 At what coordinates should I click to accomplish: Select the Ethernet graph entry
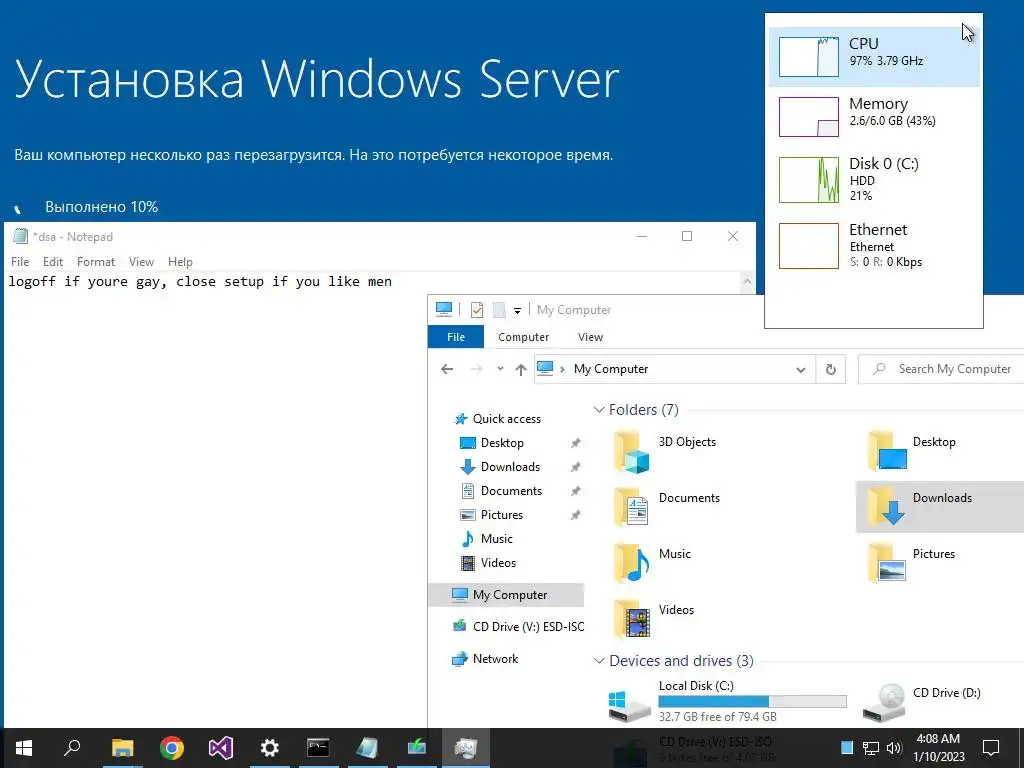[874, 246]
